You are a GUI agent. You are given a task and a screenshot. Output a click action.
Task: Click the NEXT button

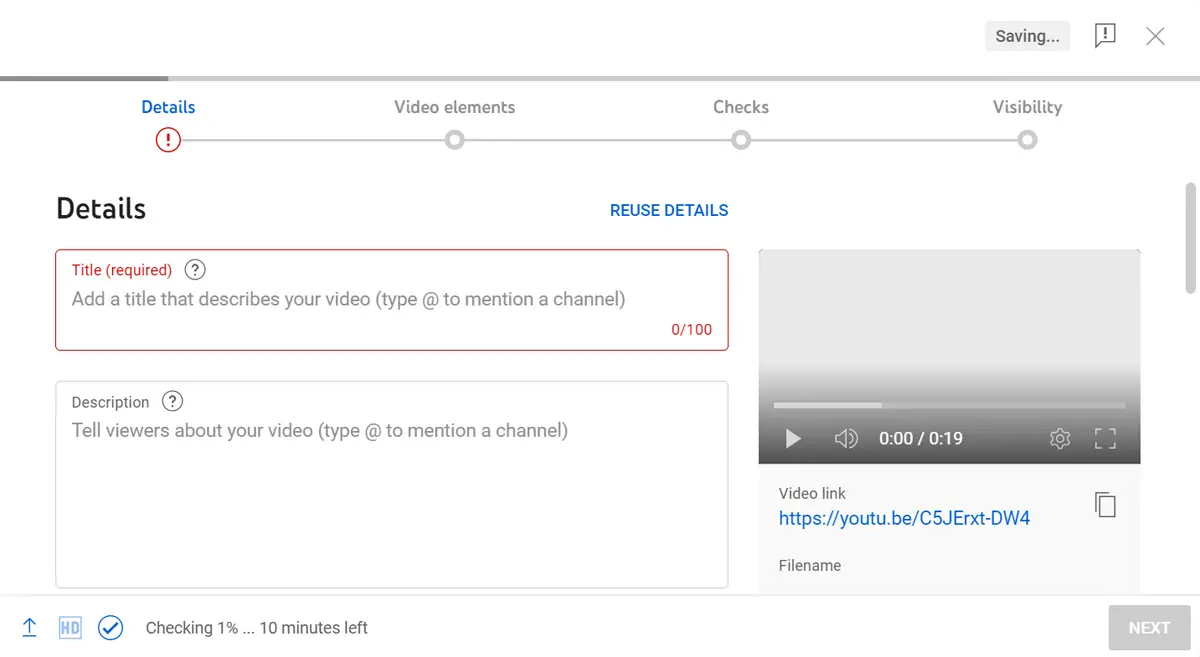[1149, 628]
